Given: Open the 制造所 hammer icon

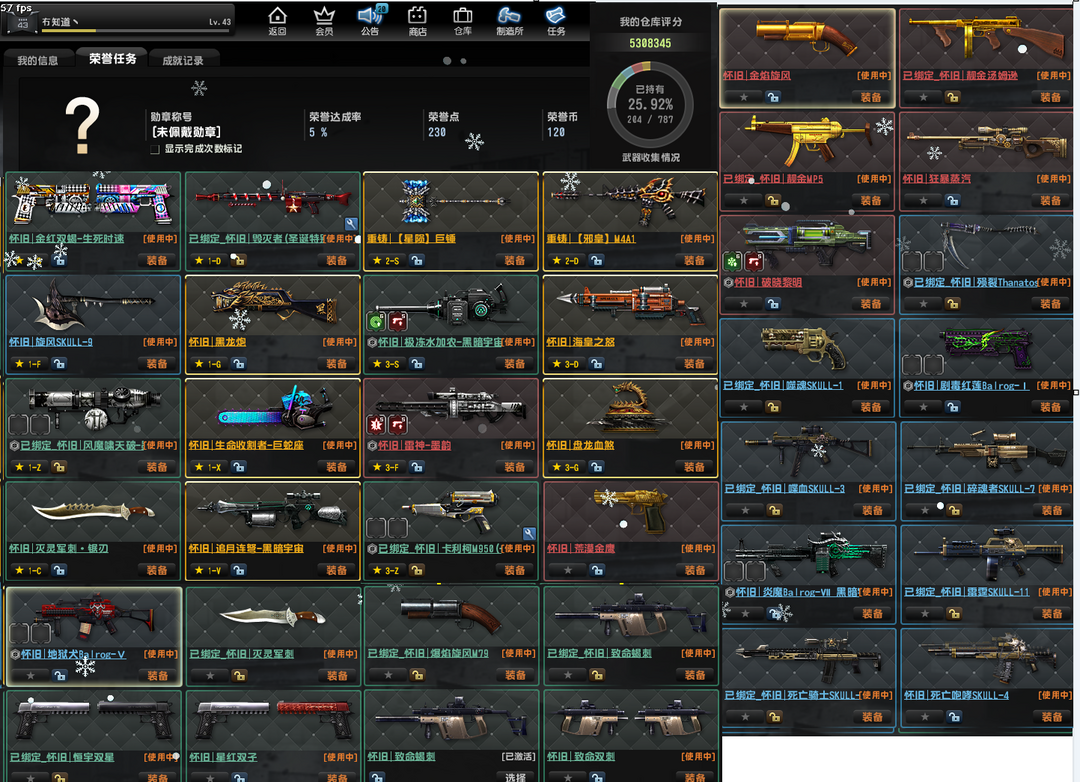Looking at the screenshot, I should click(509, 17).
